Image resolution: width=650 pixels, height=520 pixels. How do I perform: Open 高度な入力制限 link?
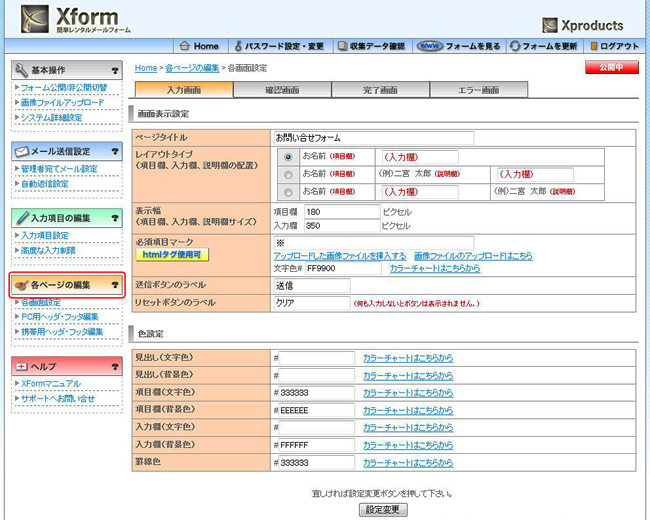[x=49, y=250]
